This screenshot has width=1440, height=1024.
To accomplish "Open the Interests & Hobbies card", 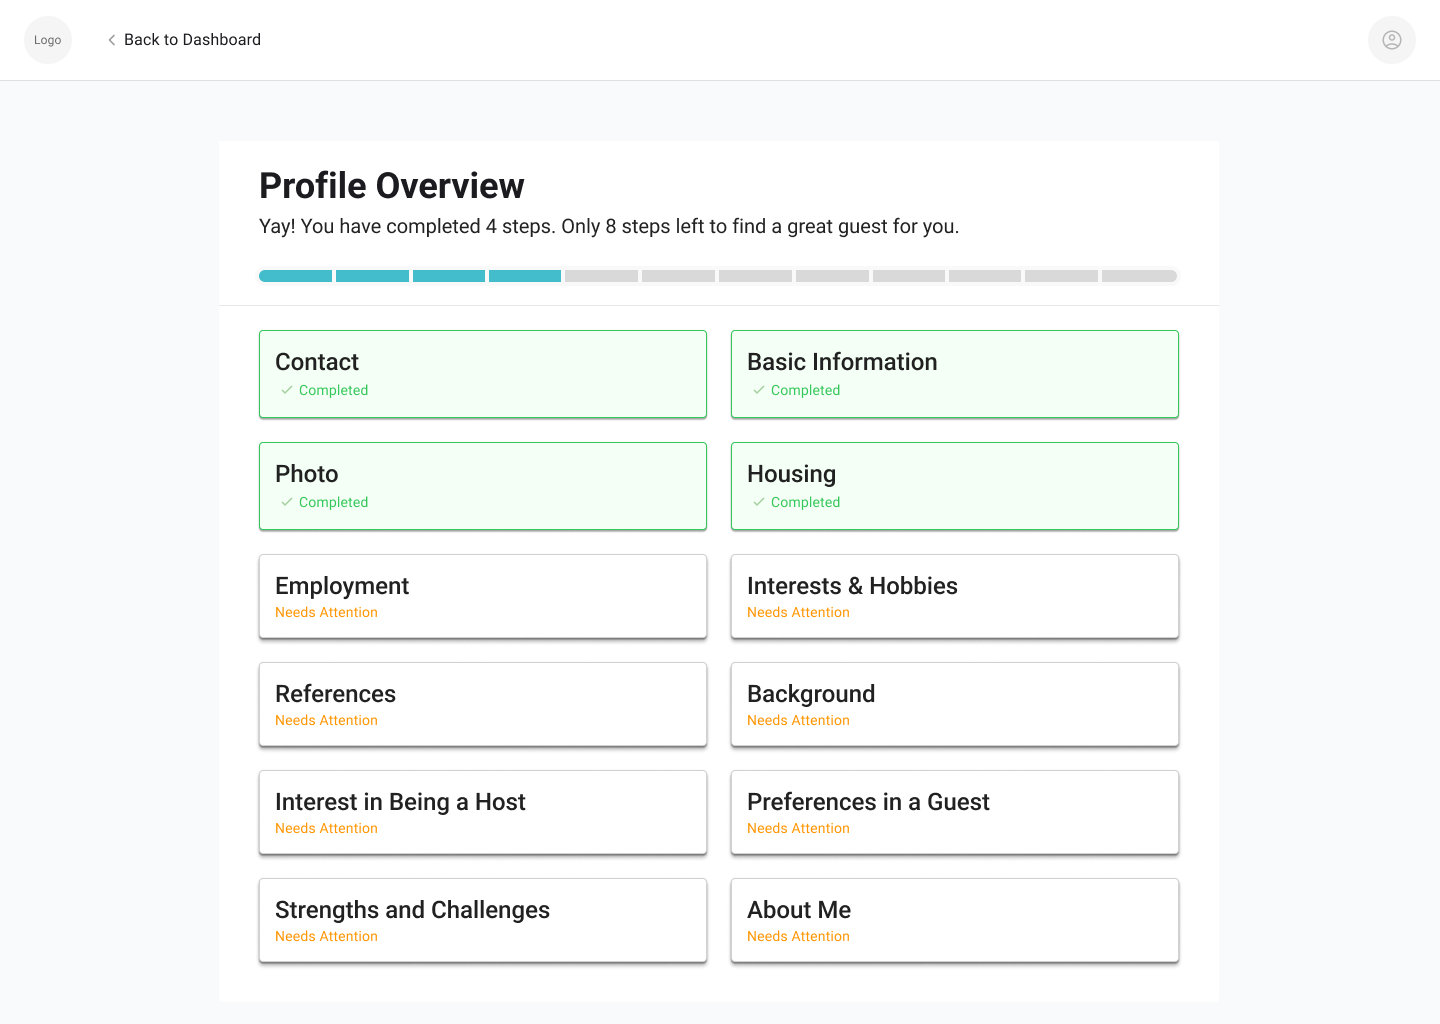I will click(955, 596).
